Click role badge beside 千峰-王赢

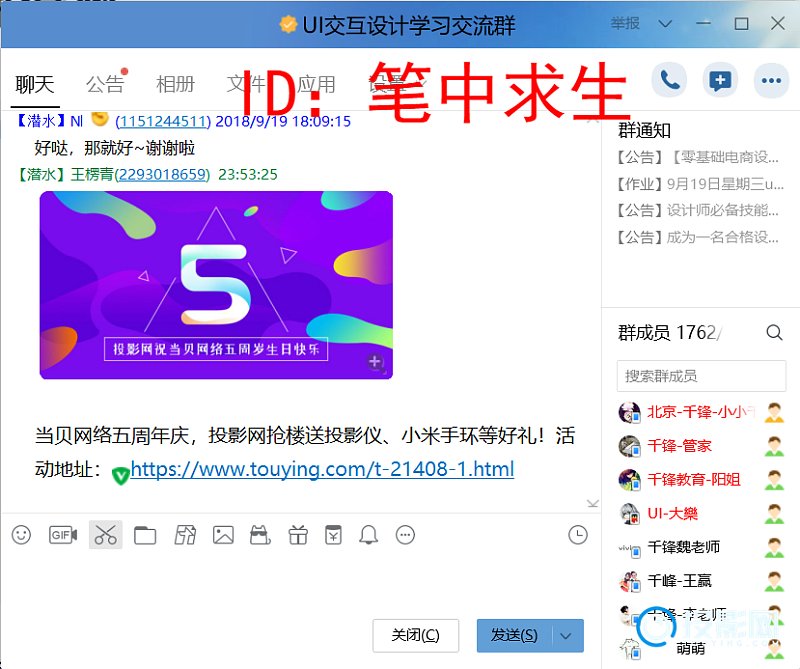pyautogui.click(x=774, y=581)
